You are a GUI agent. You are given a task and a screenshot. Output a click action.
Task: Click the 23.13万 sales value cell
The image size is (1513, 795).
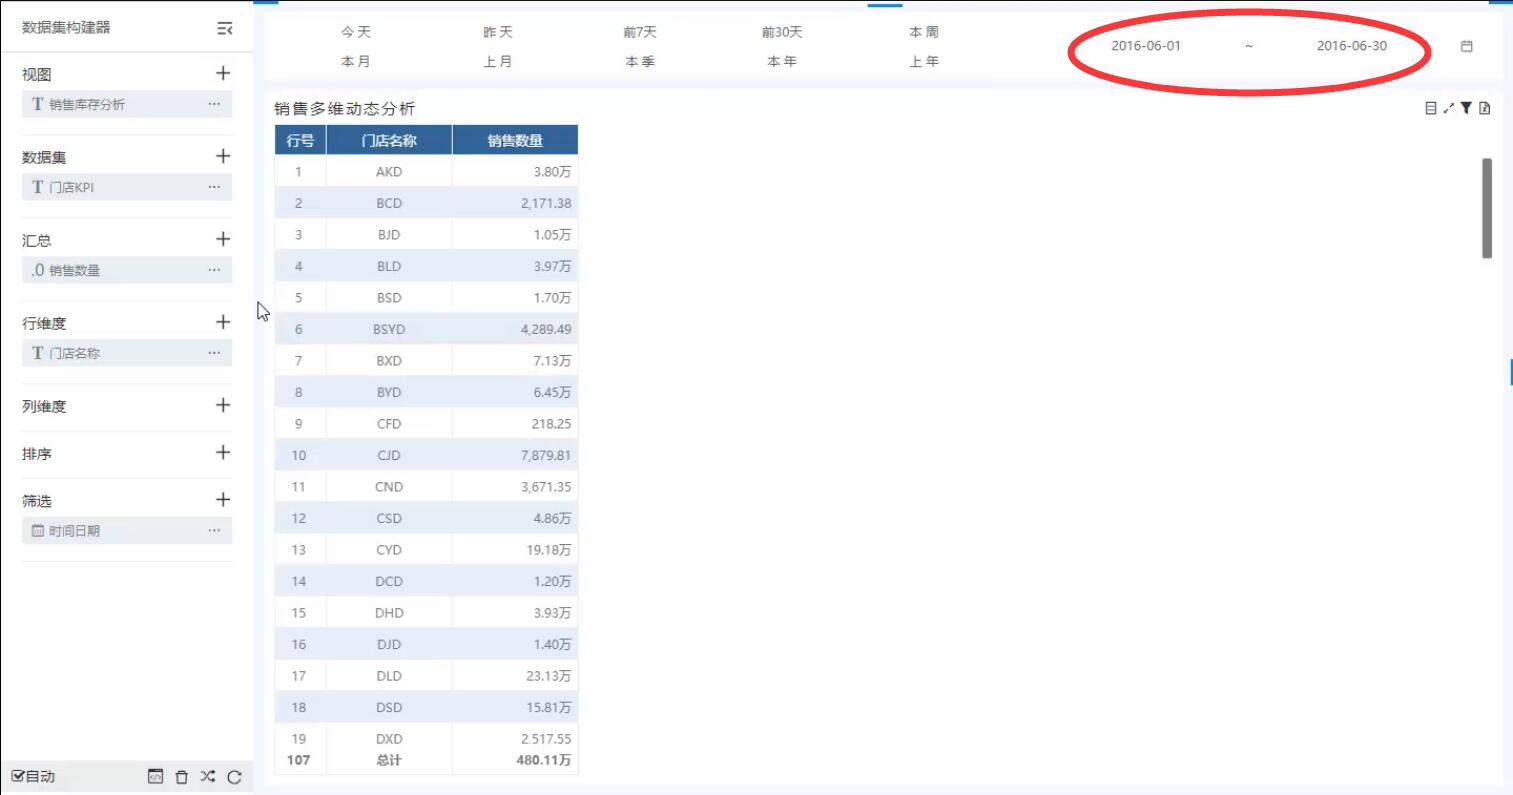point(515,676)
